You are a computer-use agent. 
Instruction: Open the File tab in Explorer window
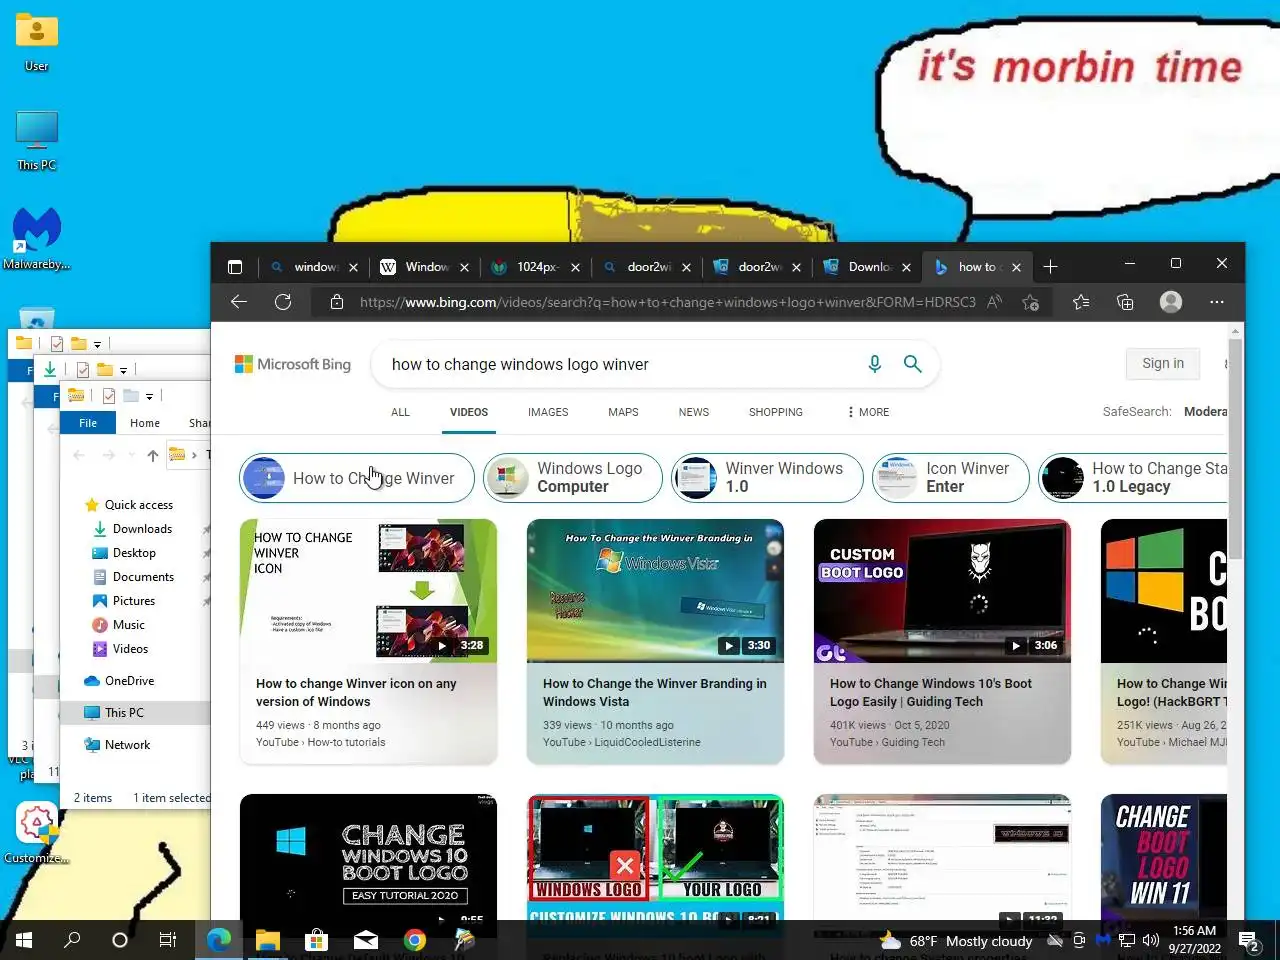click(x=88, y=423)
